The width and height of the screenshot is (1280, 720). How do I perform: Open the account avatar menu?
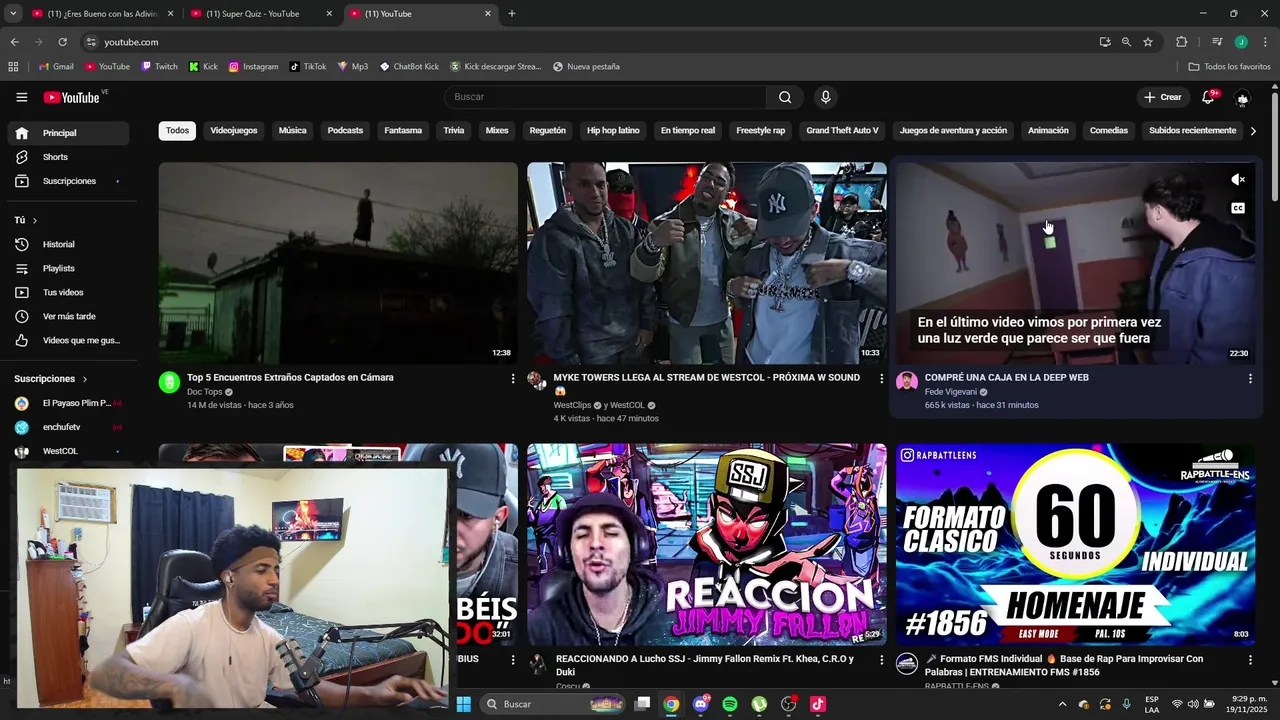click(x=1242, y=97)
